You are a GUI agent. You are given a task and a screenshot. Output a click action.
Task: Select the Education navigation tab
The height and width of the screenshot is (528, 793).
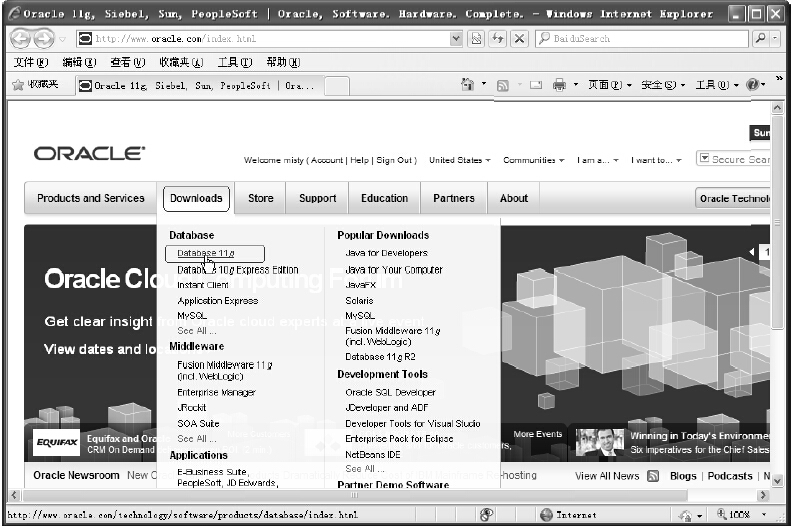[384, 198]
